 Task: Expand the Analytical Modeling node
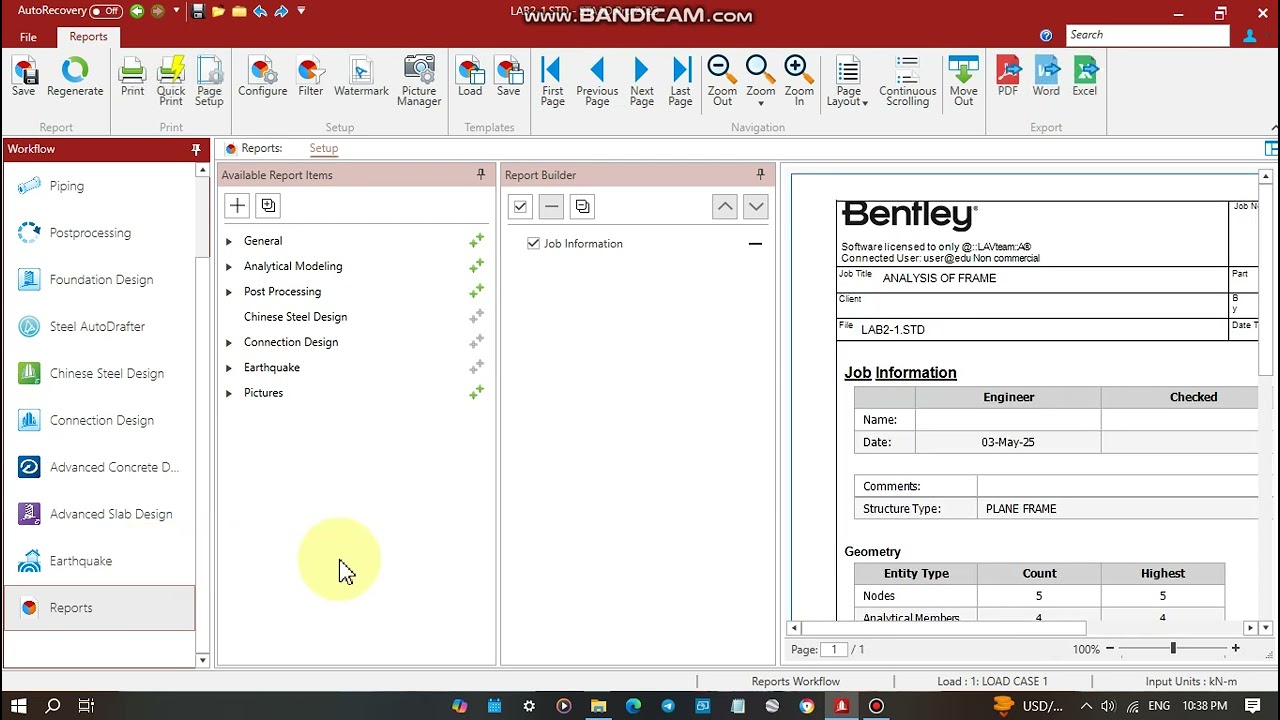pos(229,266)
